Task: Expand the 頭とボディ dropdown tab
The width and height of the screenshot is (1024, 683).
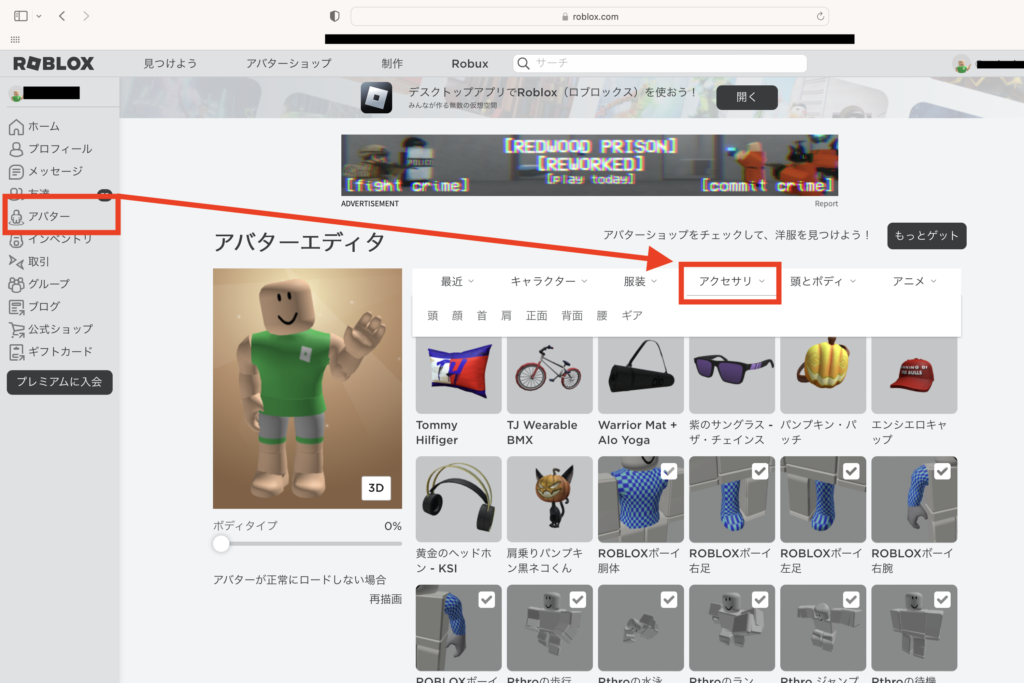Action: click(823, 281)
